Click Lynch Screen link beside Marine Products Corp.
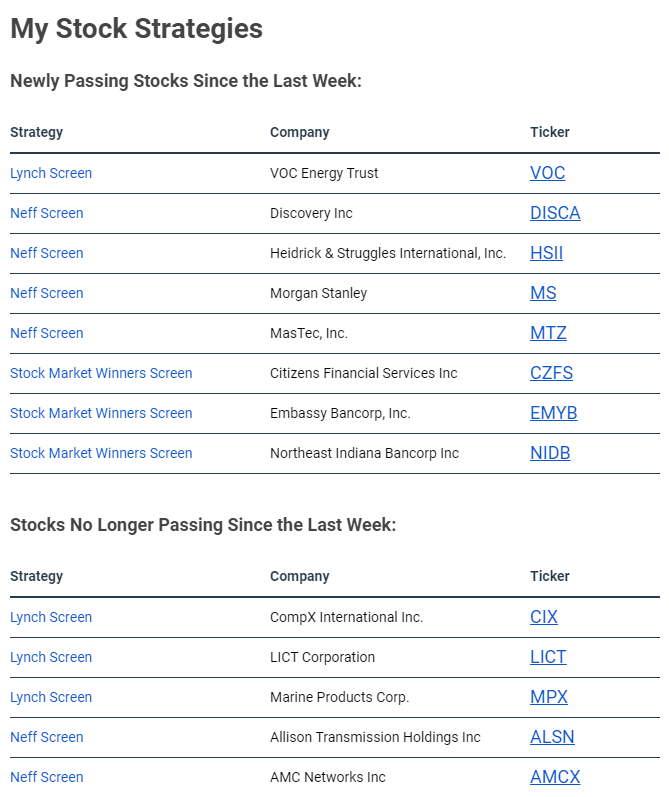669x797 pixels. pyautogui.click(x=51, y=697)
